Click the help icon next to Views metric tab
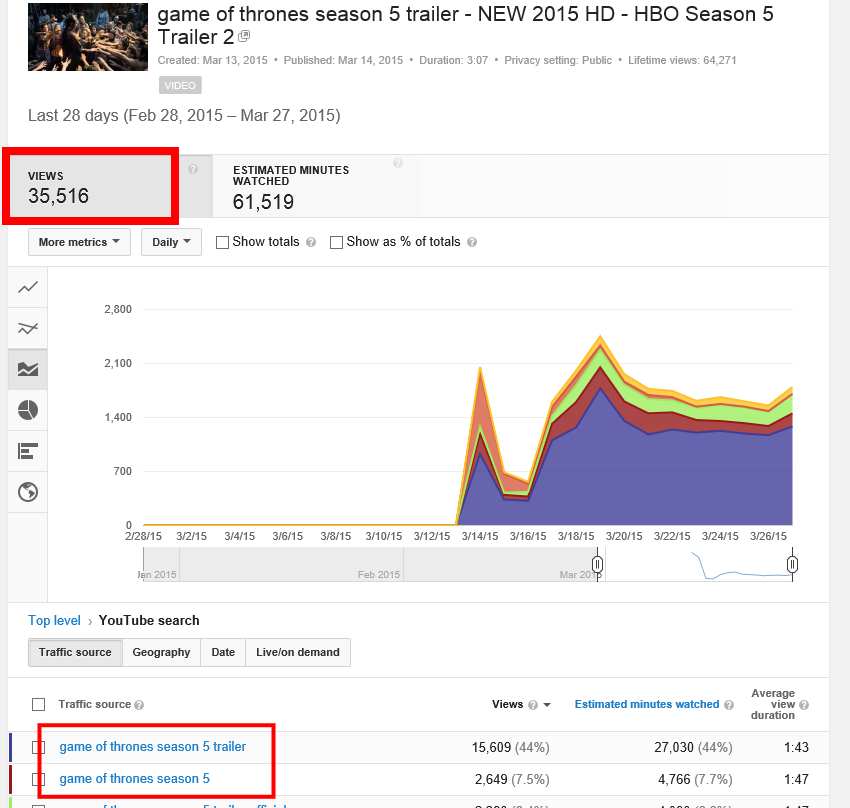The height and width of the screenshot is (808, 850). coord(192,169)
